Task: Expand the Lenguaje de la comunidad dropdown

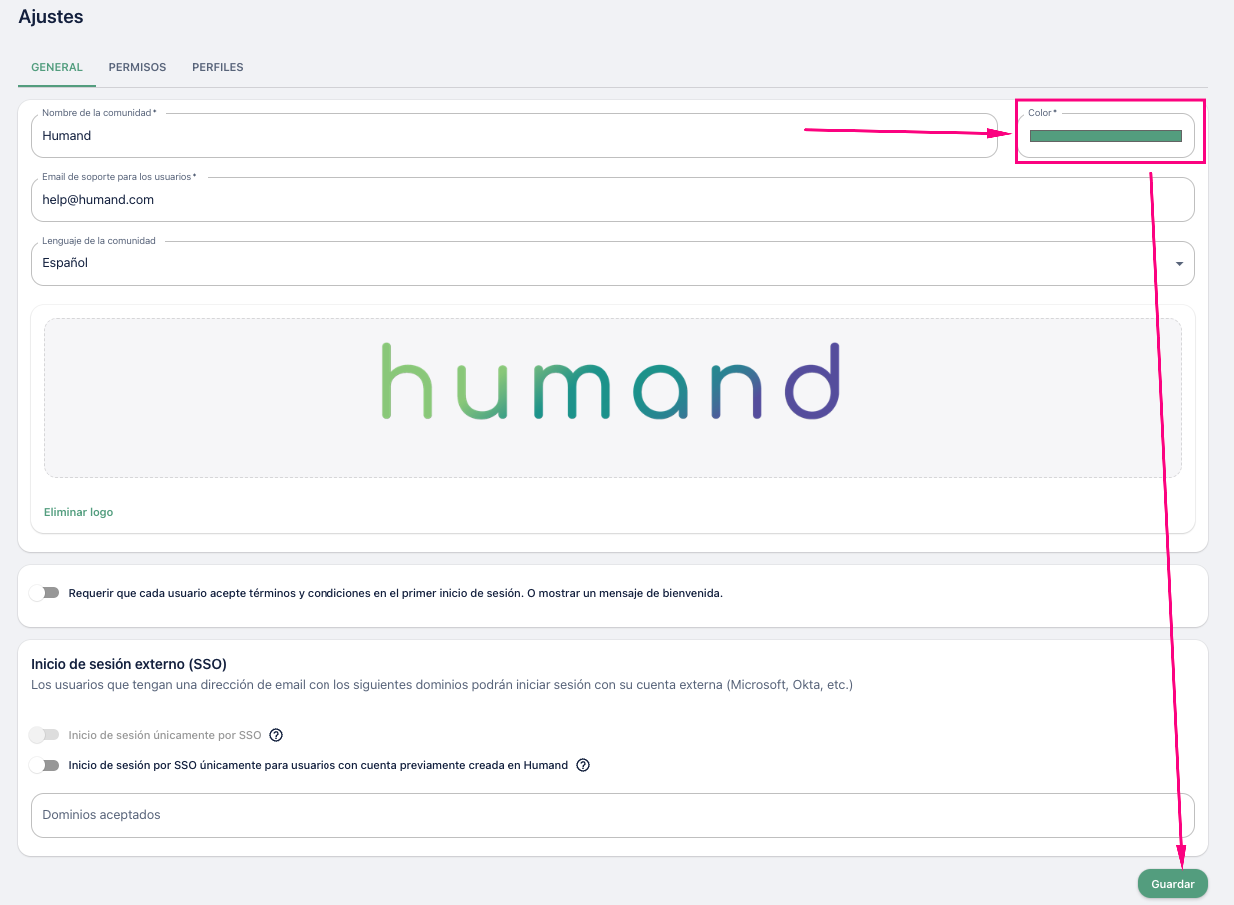Action: pos(613,263)
